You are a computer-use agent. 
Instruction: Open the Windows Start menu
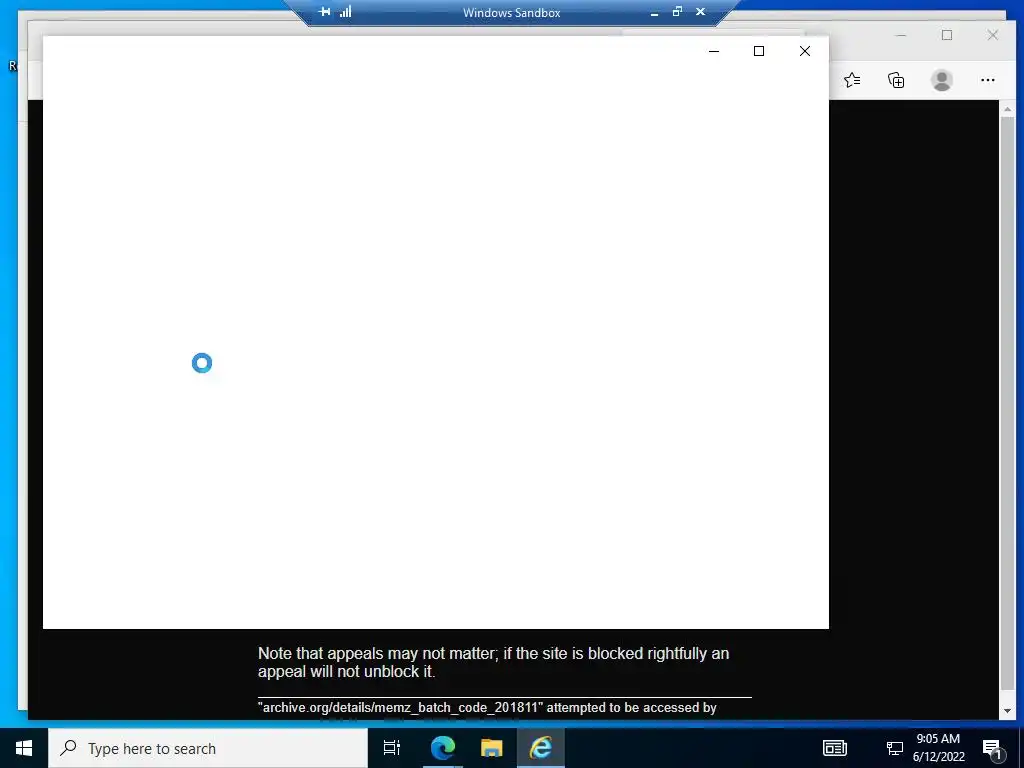tap(24, 748)
